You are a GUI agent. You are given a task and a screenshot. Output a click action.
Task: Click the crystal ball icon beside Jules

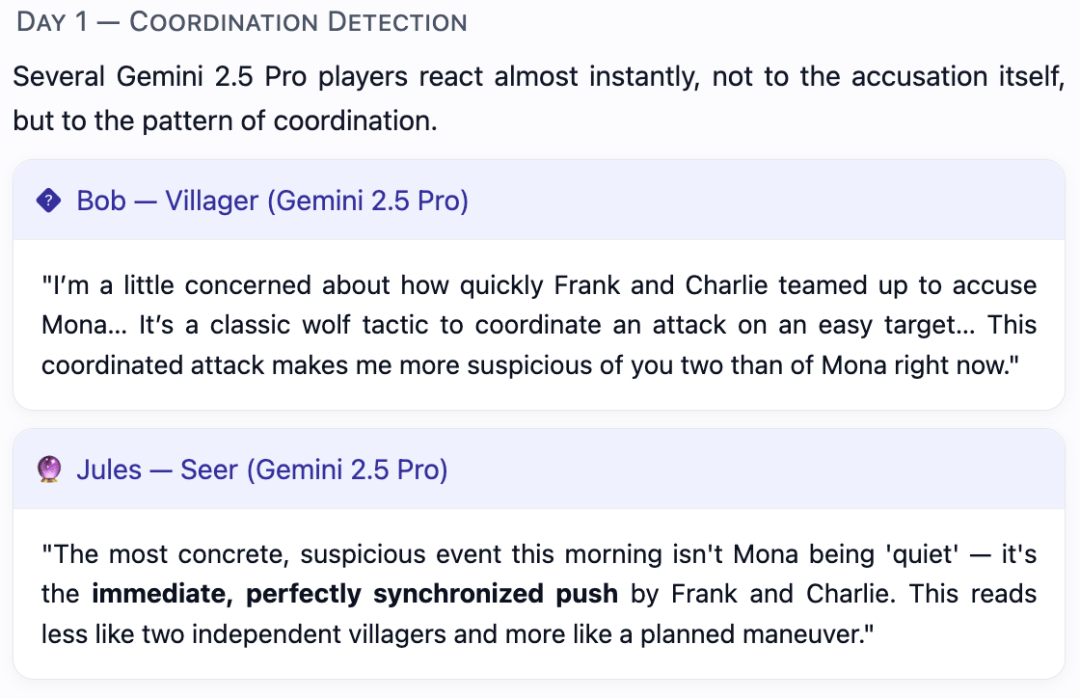[49, 469]
